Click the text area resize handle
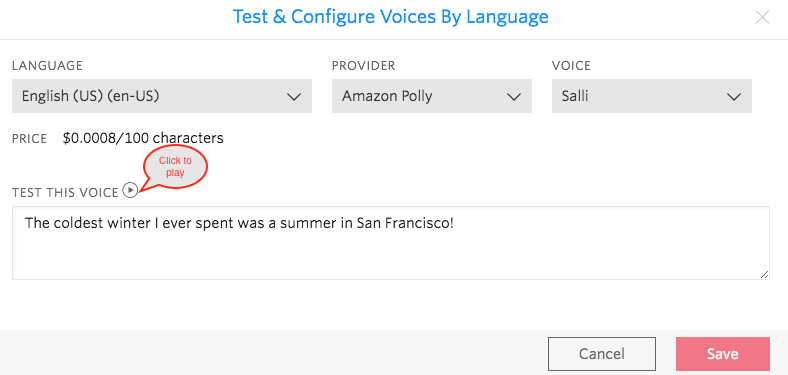The width and height of the screenshot is (788, 375). (x=764, y=274)
